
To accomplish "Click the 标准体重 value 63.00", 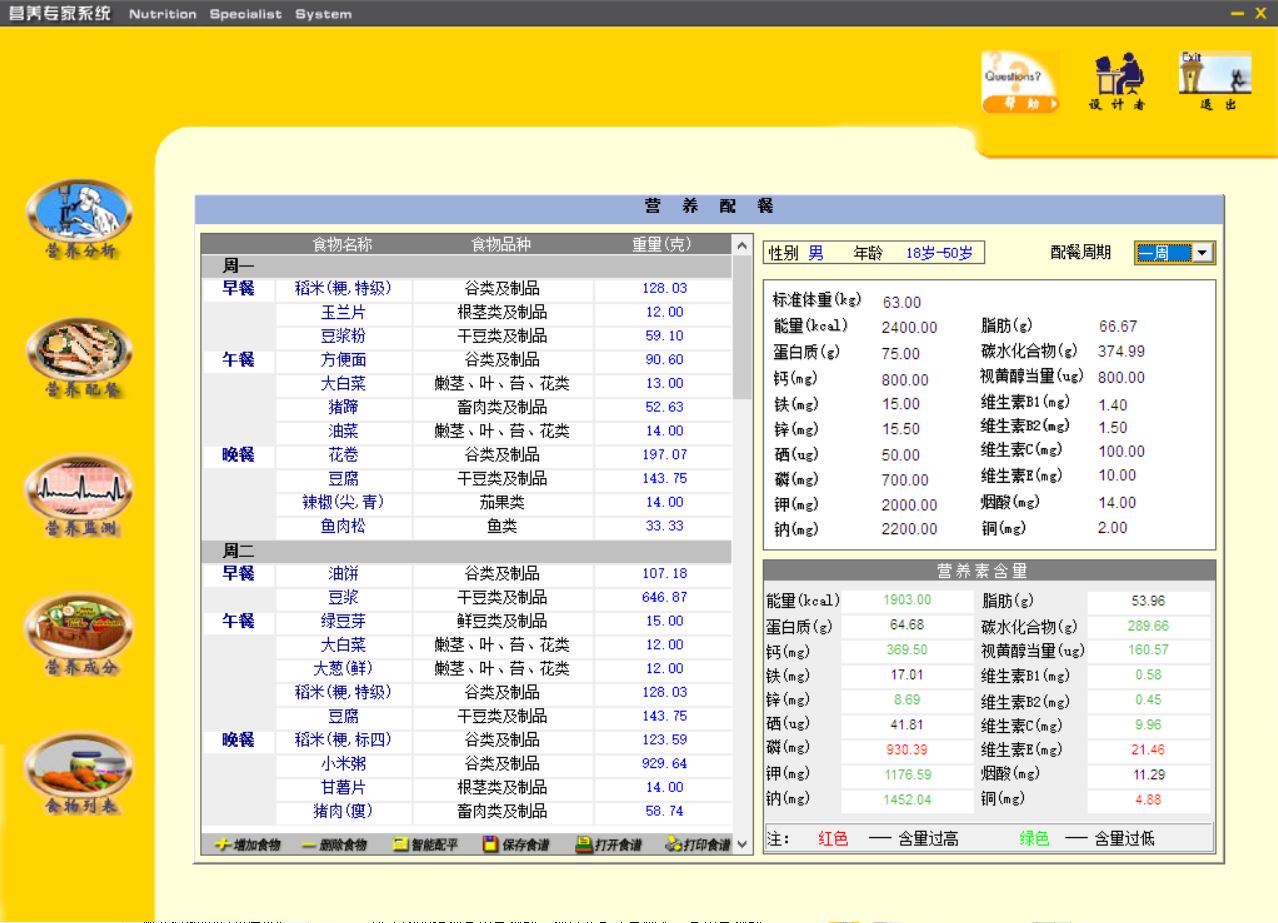I will pos(902,302).
